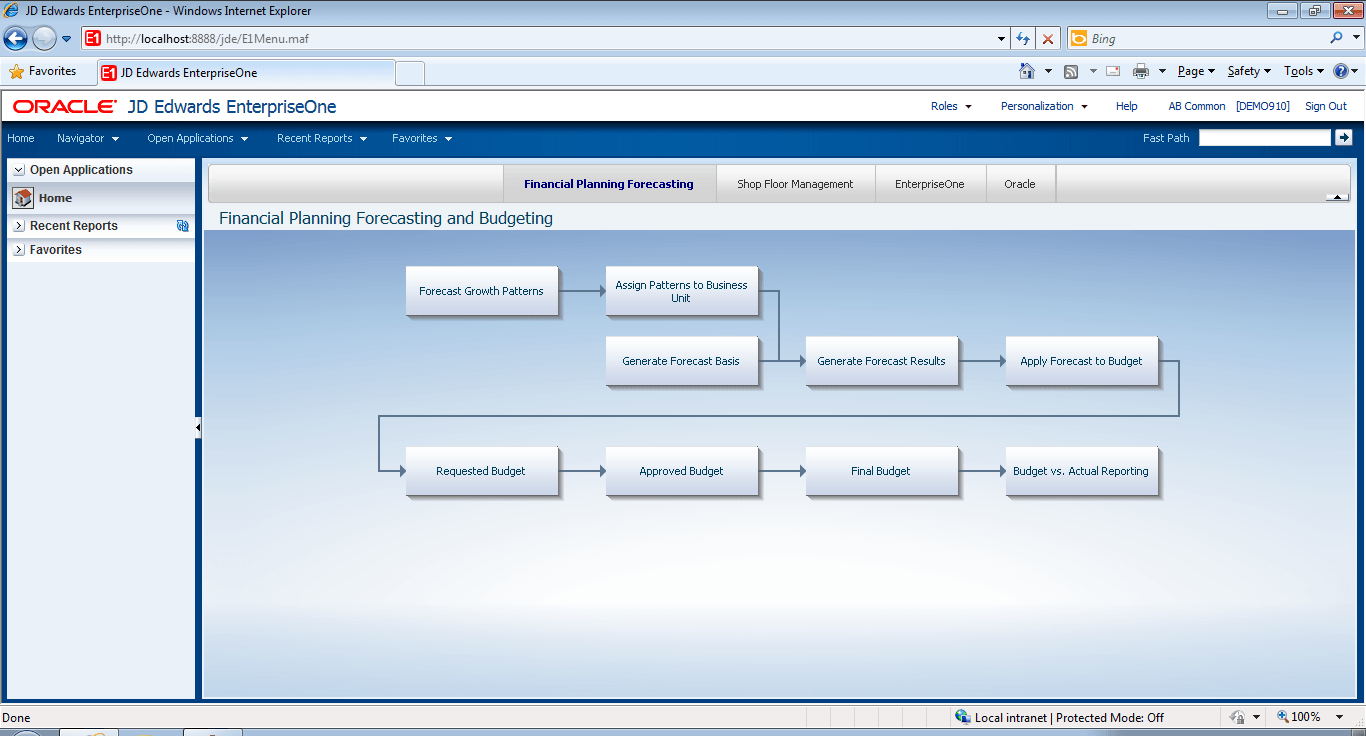Expand the Recent Reports section

click(19, 226)
